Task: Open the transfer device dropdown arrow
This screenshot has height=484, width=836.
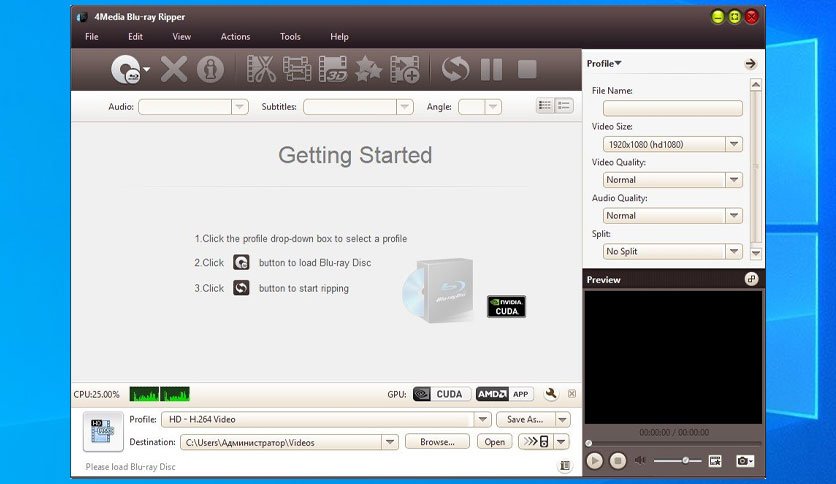Action: coord(561,442)
